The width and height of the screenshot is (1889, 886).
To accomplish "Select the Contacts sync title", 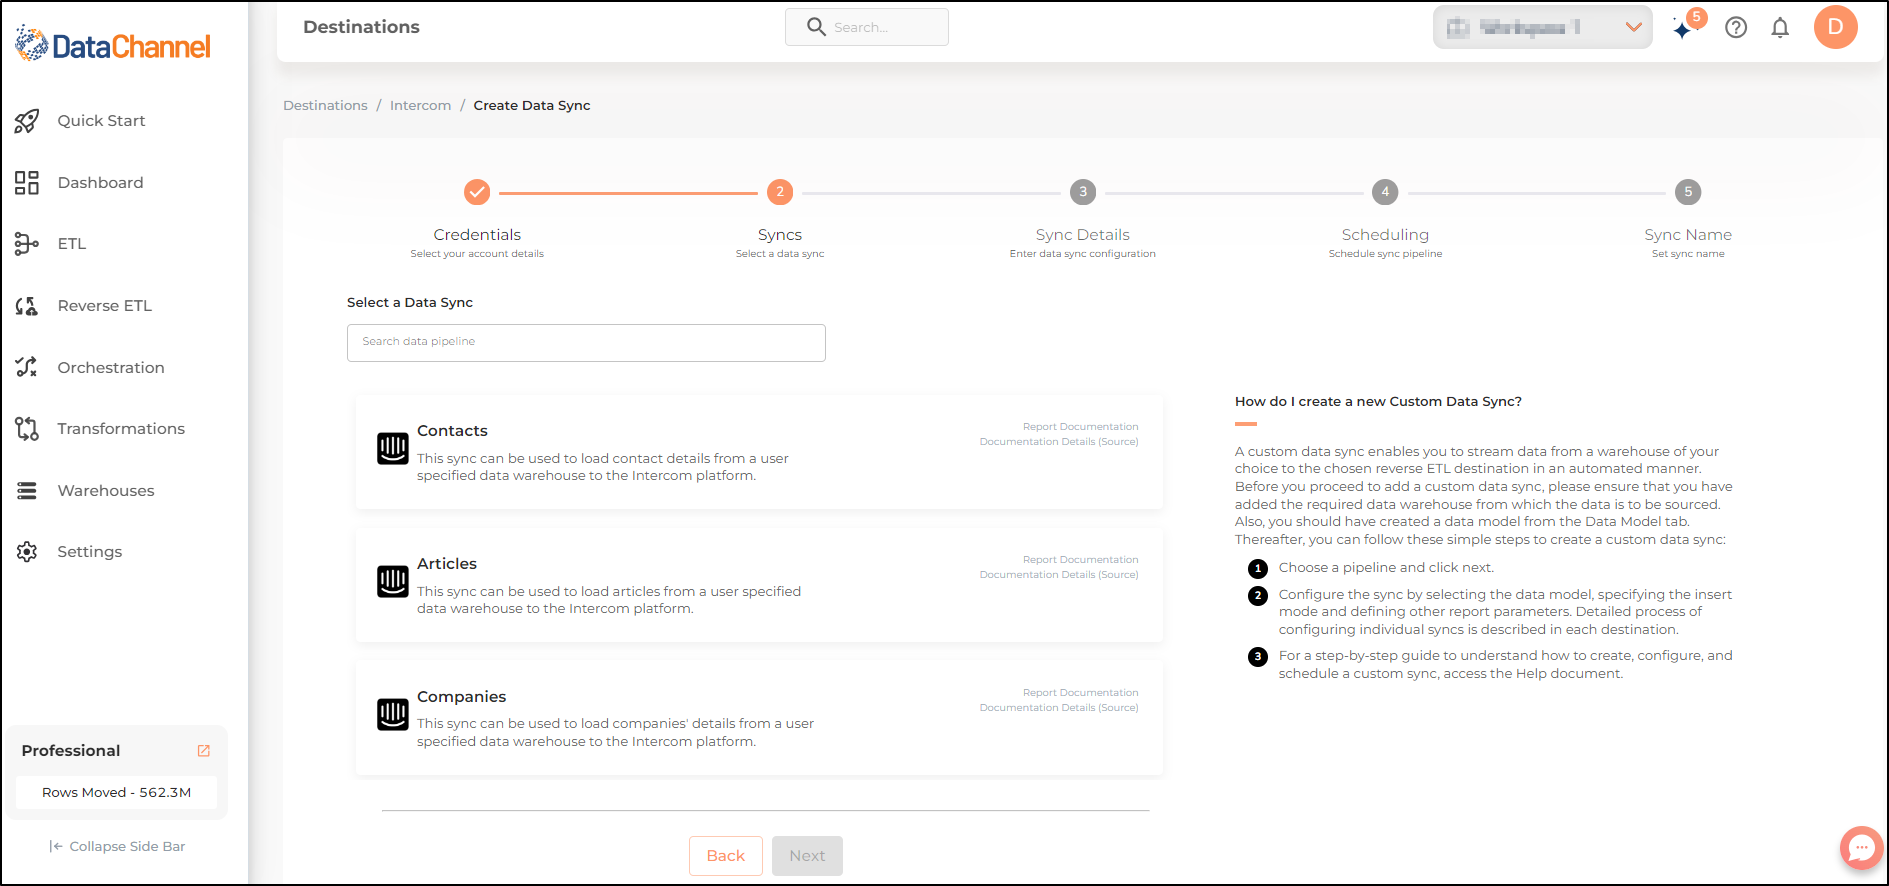I will pos(452,431).
